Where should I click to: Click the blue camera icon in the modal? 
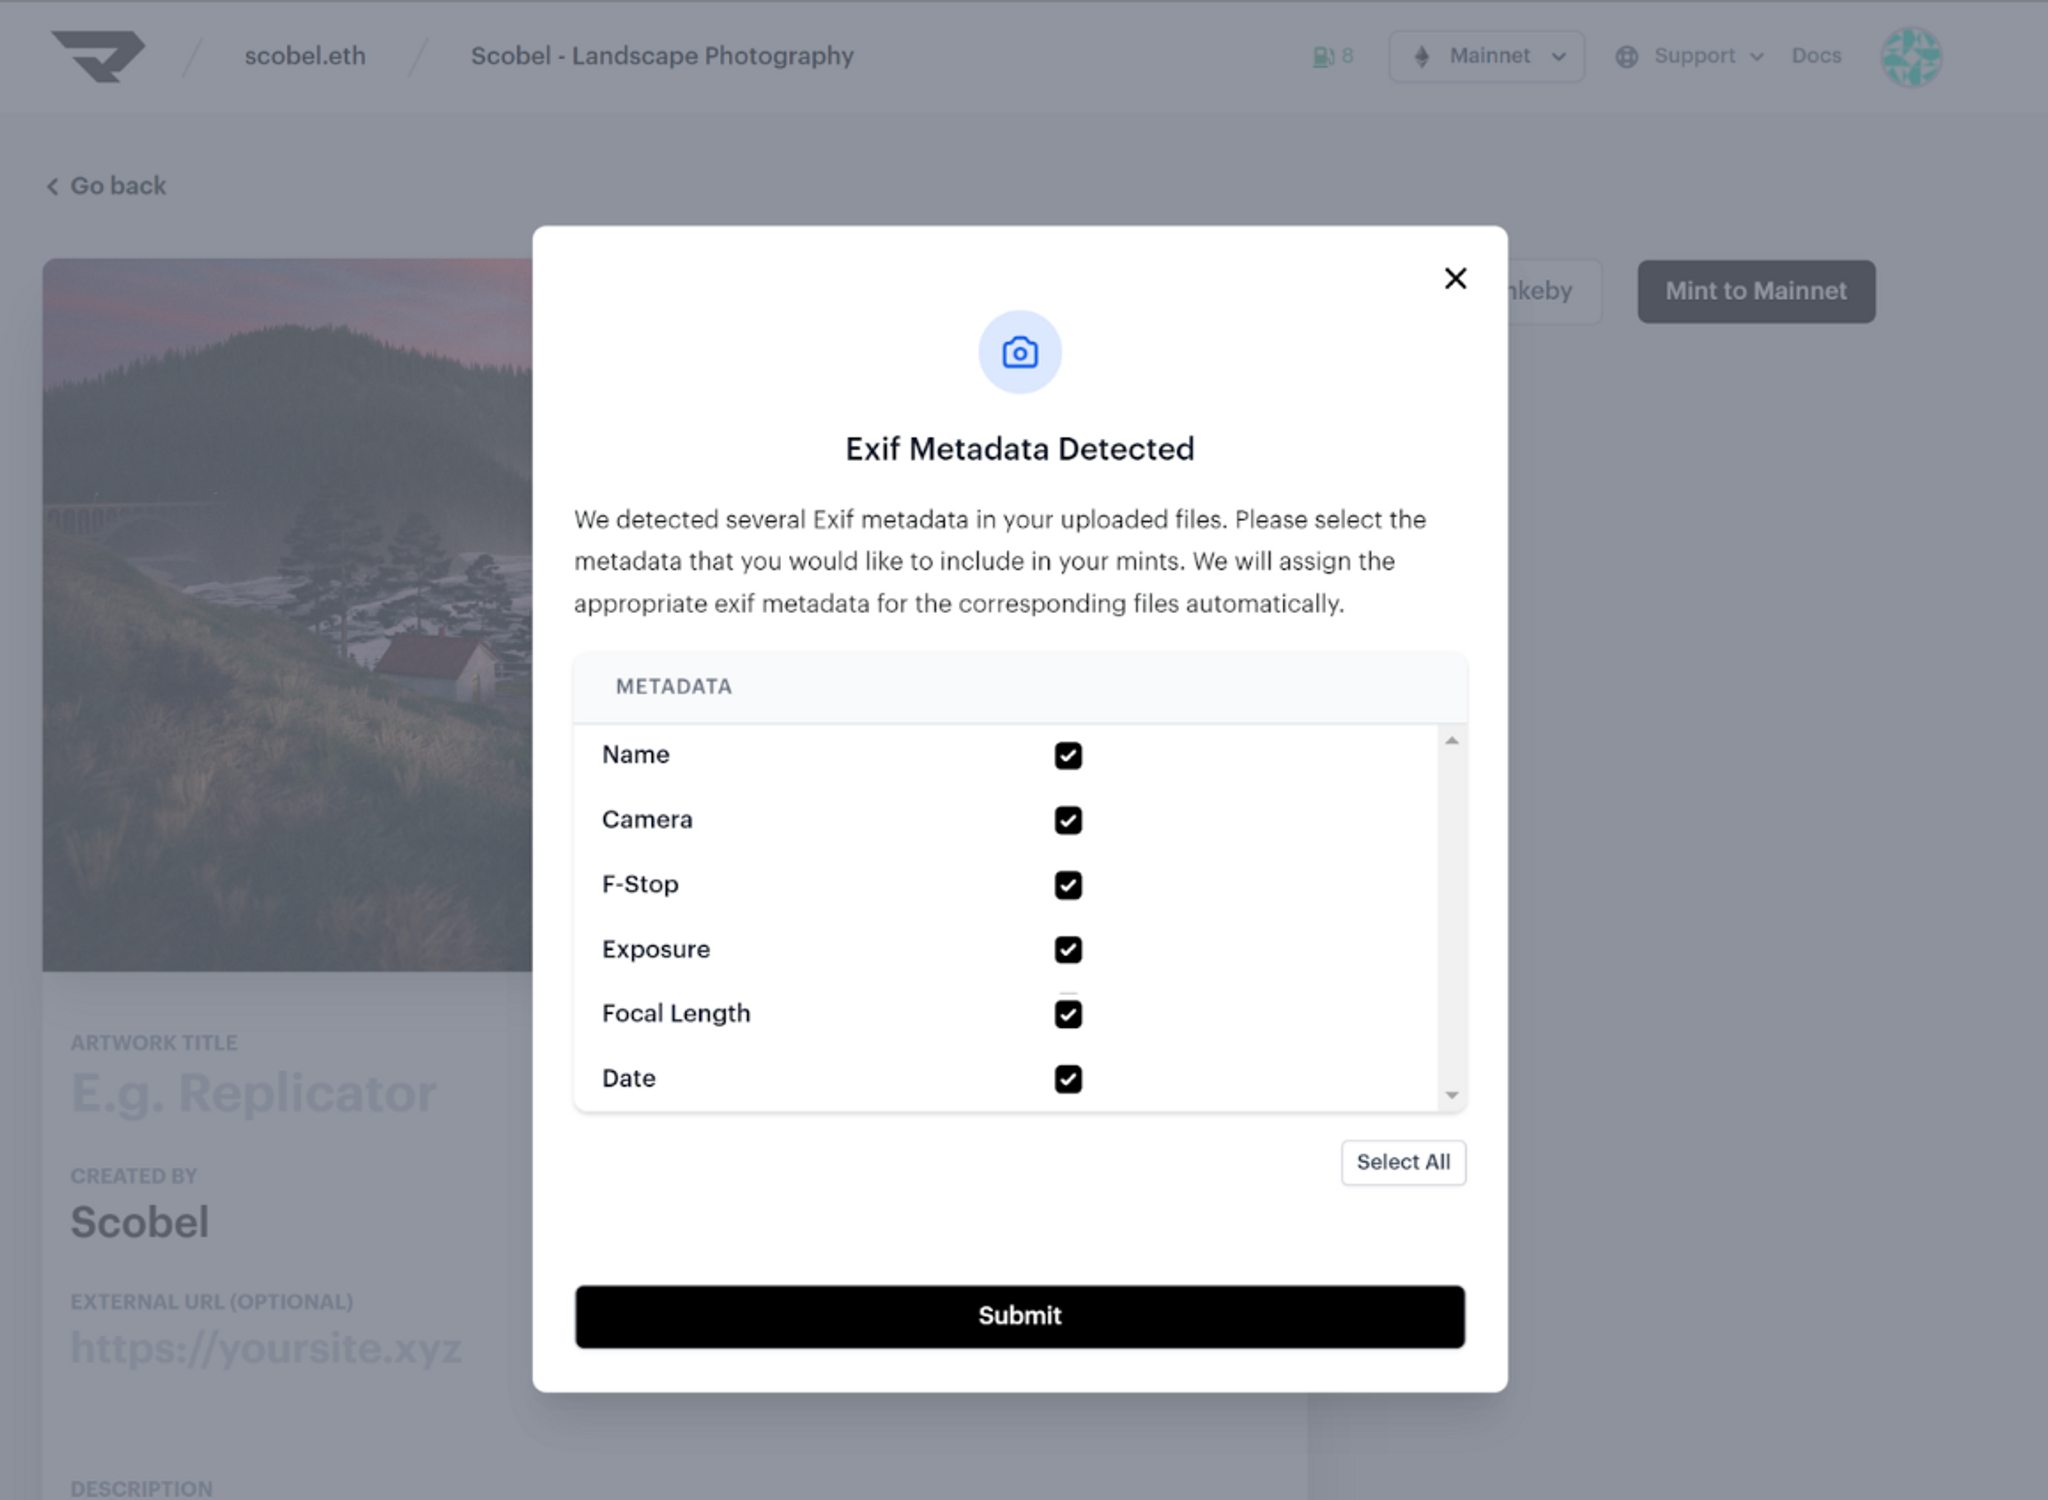pyautogui.click(x=1019, y=352)
